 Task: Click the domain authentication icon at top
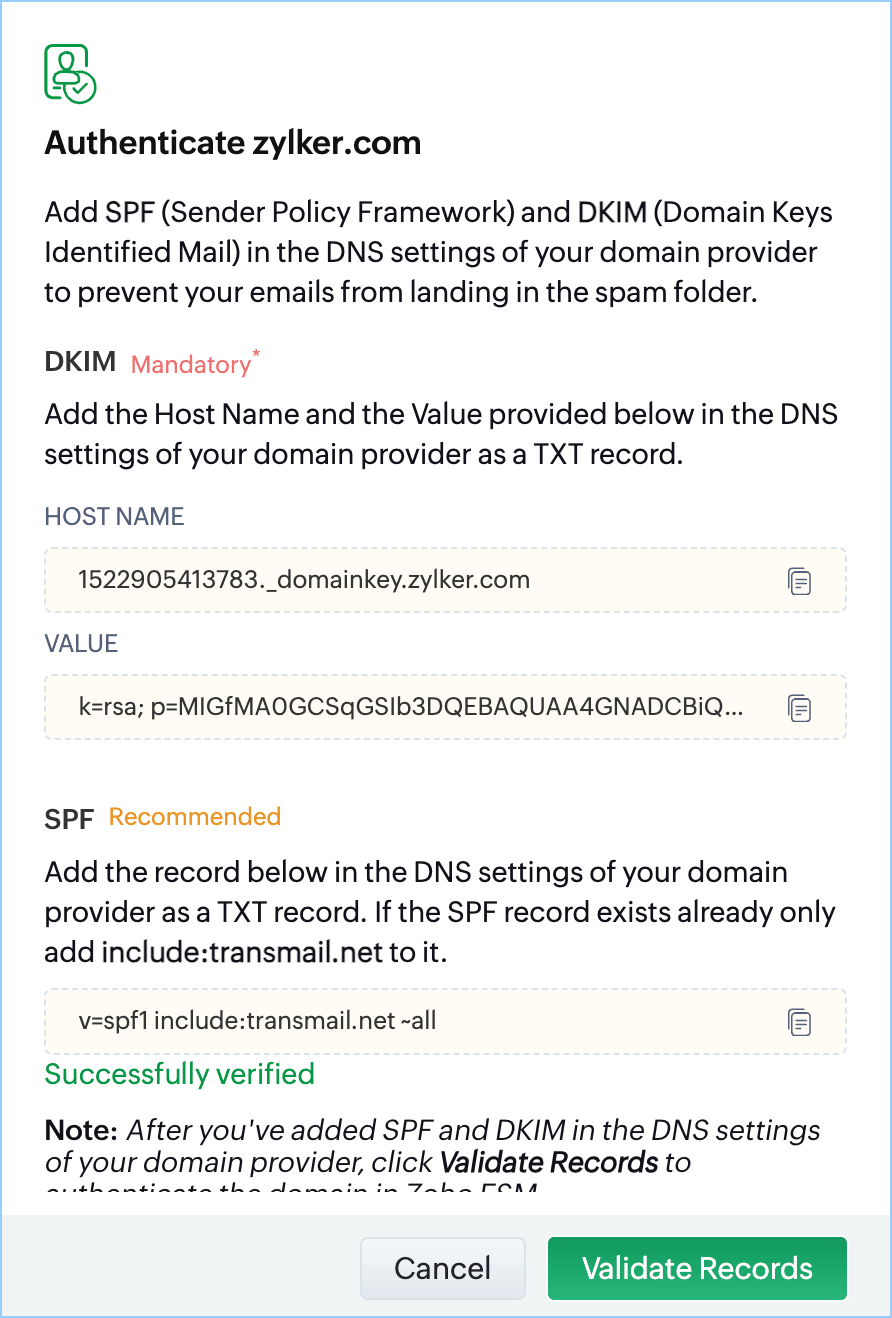coord(70,73)
